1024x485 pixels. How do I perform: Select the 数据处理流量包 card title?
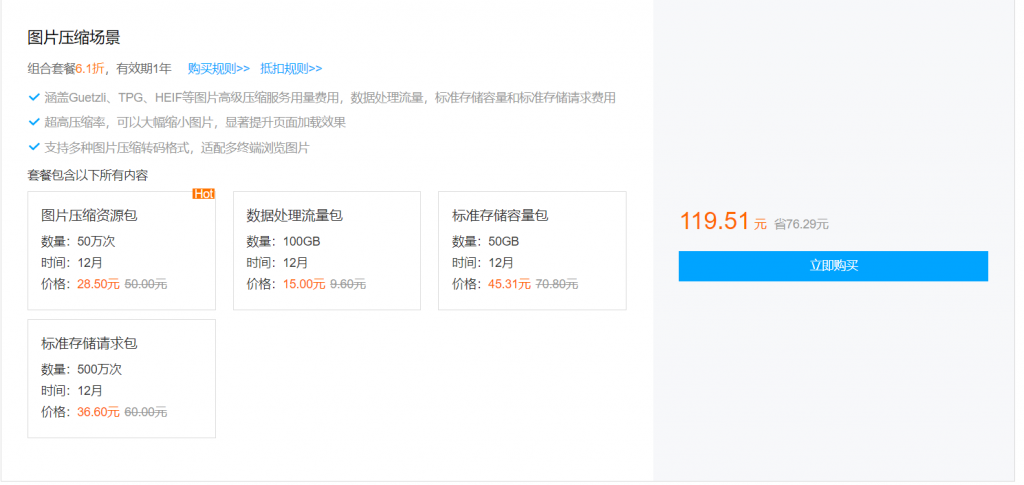[x=295, y=215]
